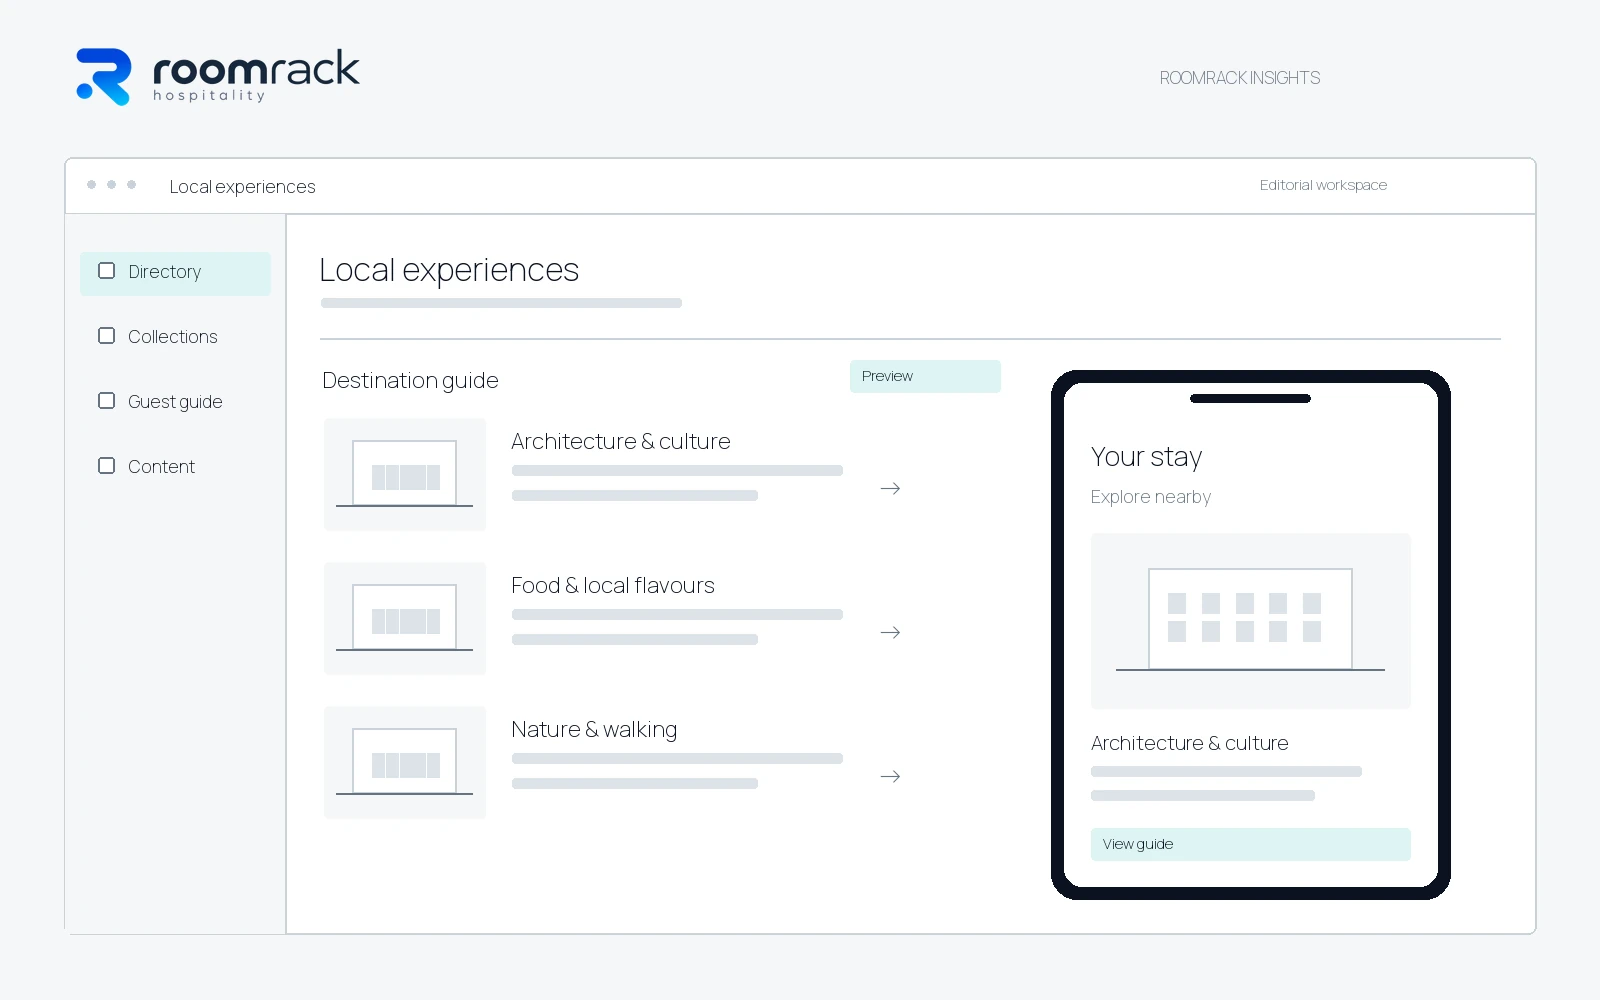Click the Preview button
Image resolution: width=1600 pixels, height=1000 pixels.
point(925,376)
